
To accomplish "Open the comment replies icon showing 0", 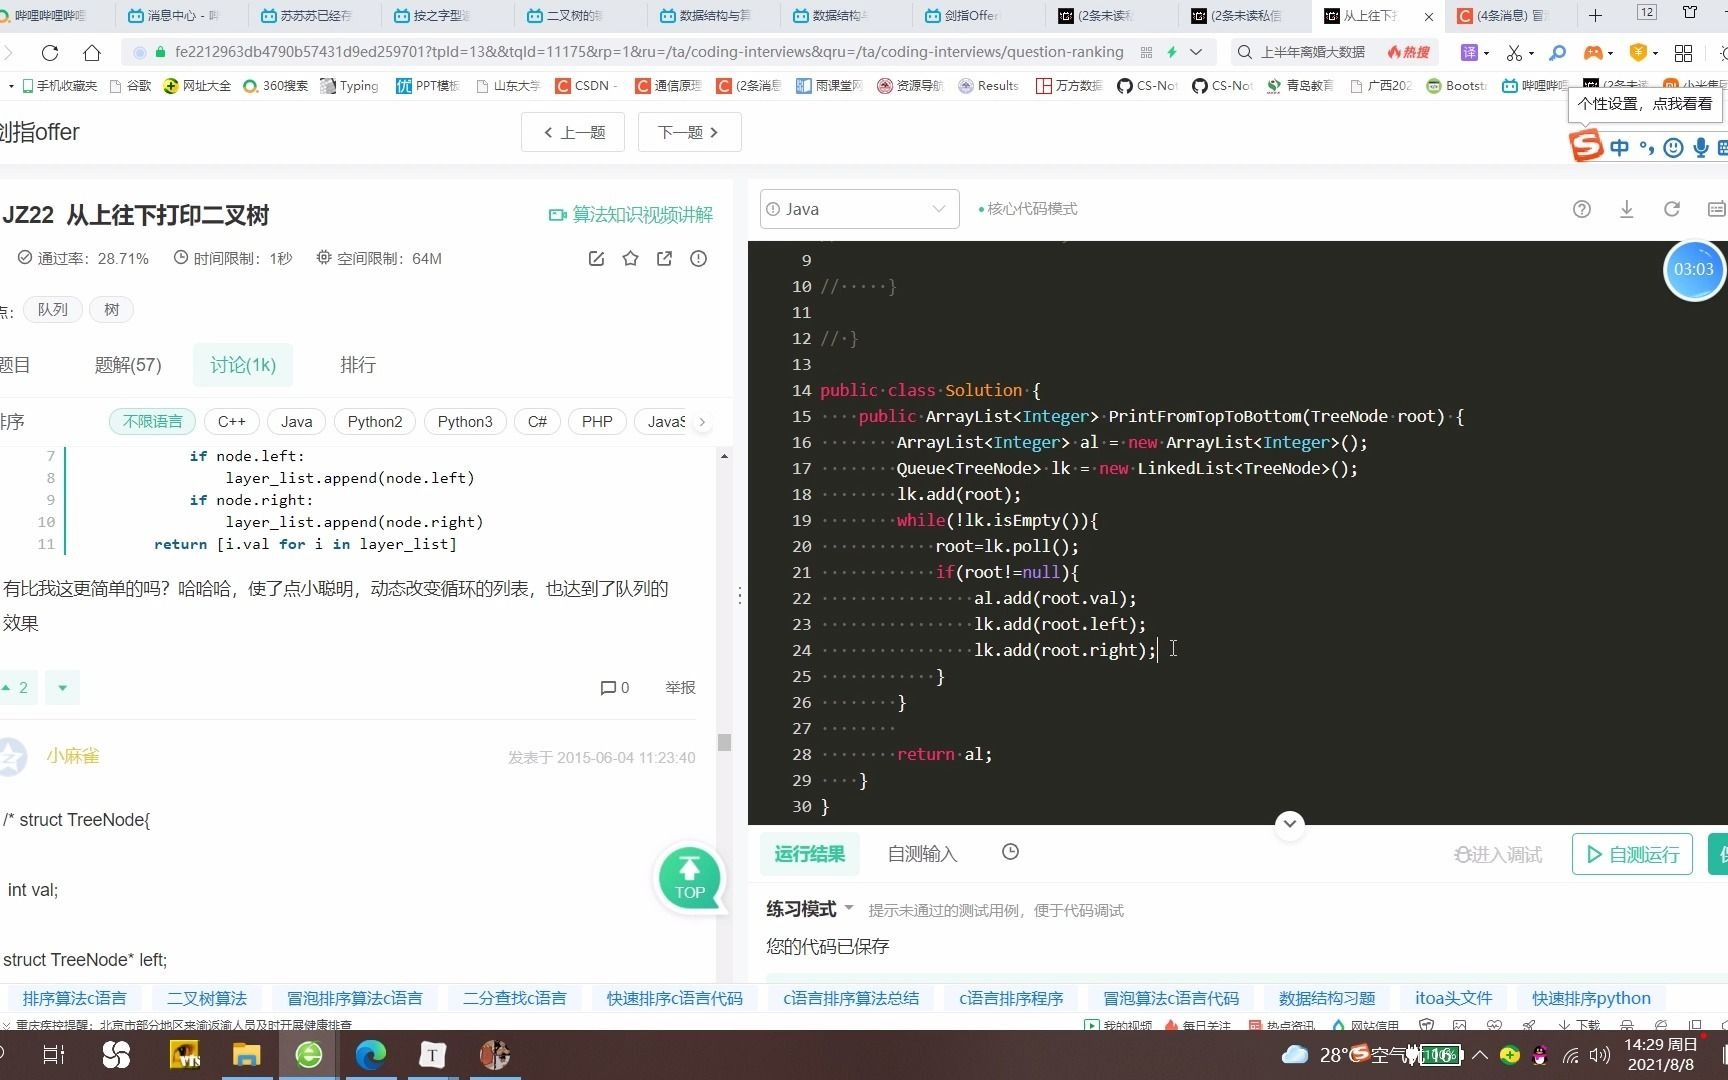I will click(614, 687).
